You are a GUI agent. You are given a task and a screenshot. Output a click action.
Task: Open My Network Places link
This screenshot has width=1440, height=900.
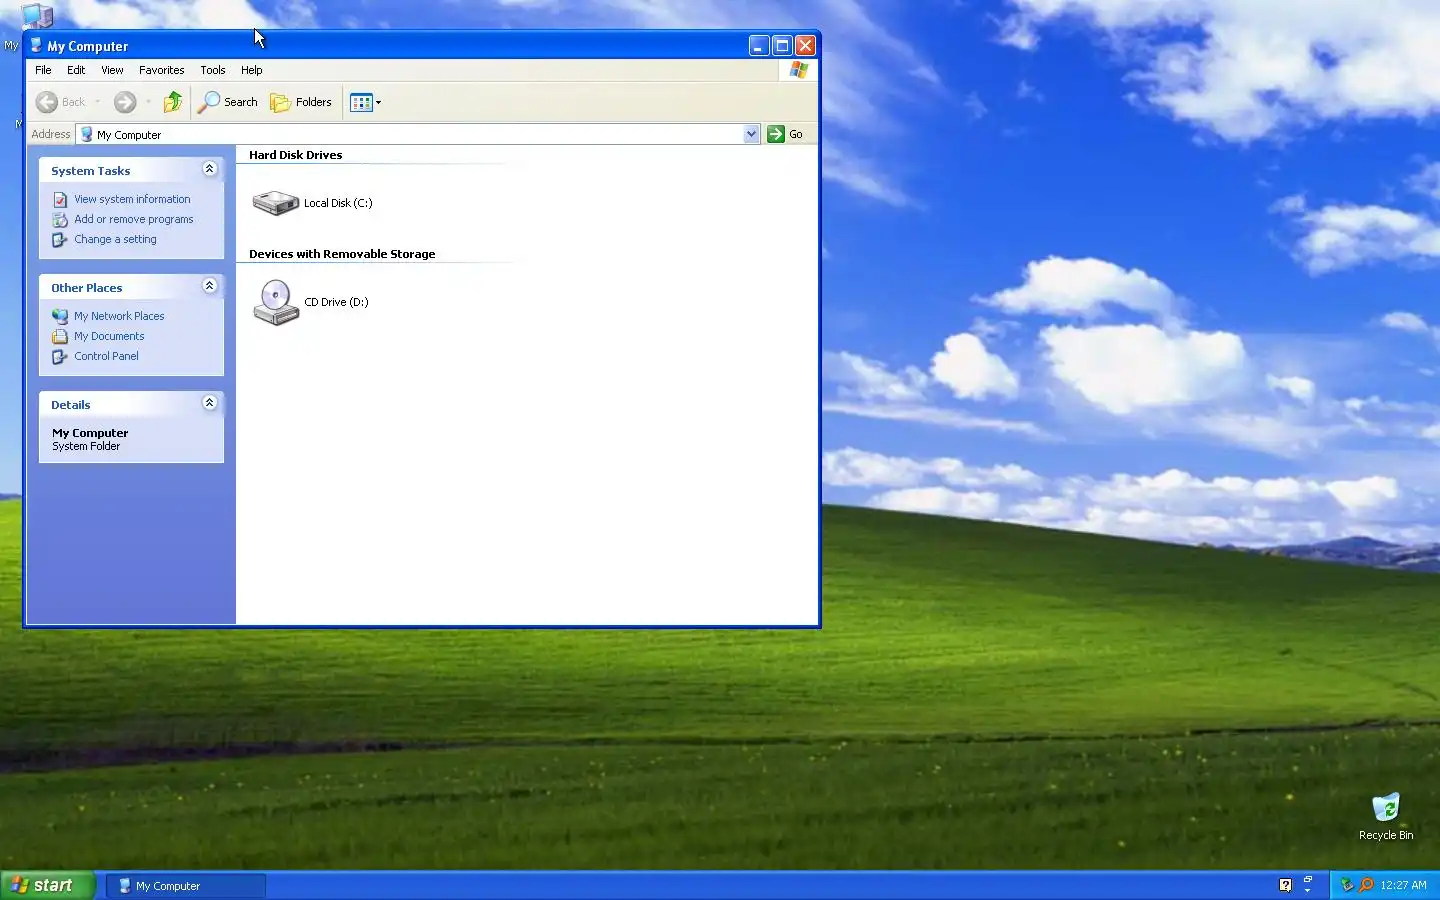click(x=119, y=316)
